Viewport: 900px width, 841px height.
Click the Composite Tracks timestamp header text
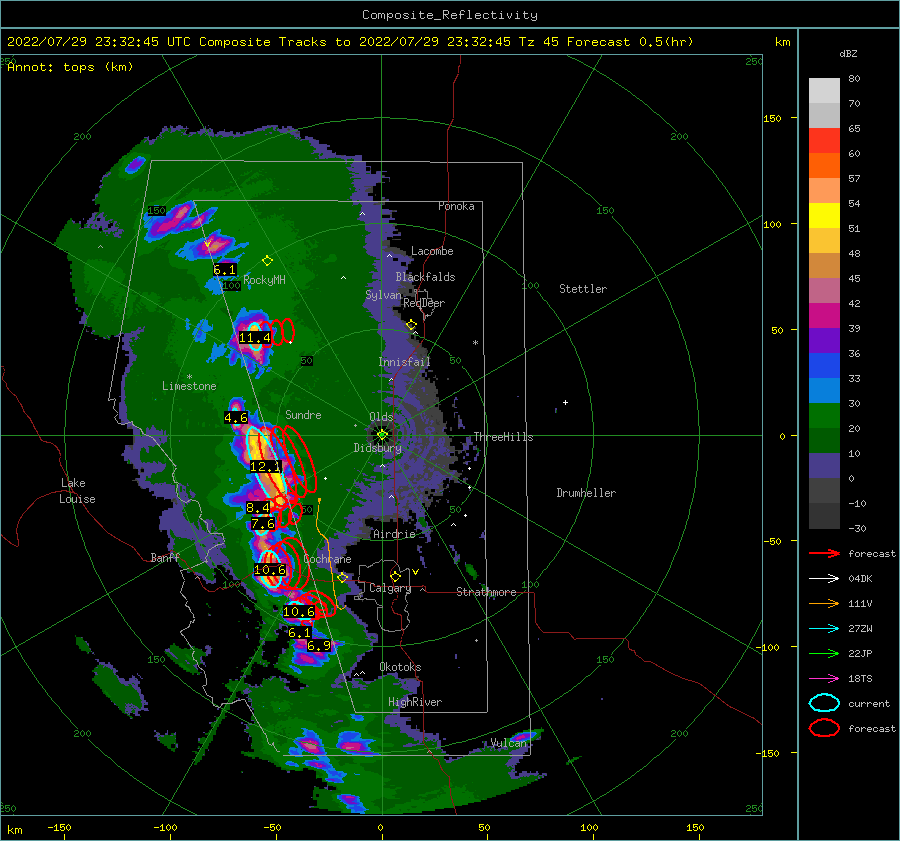click(350, 42)
